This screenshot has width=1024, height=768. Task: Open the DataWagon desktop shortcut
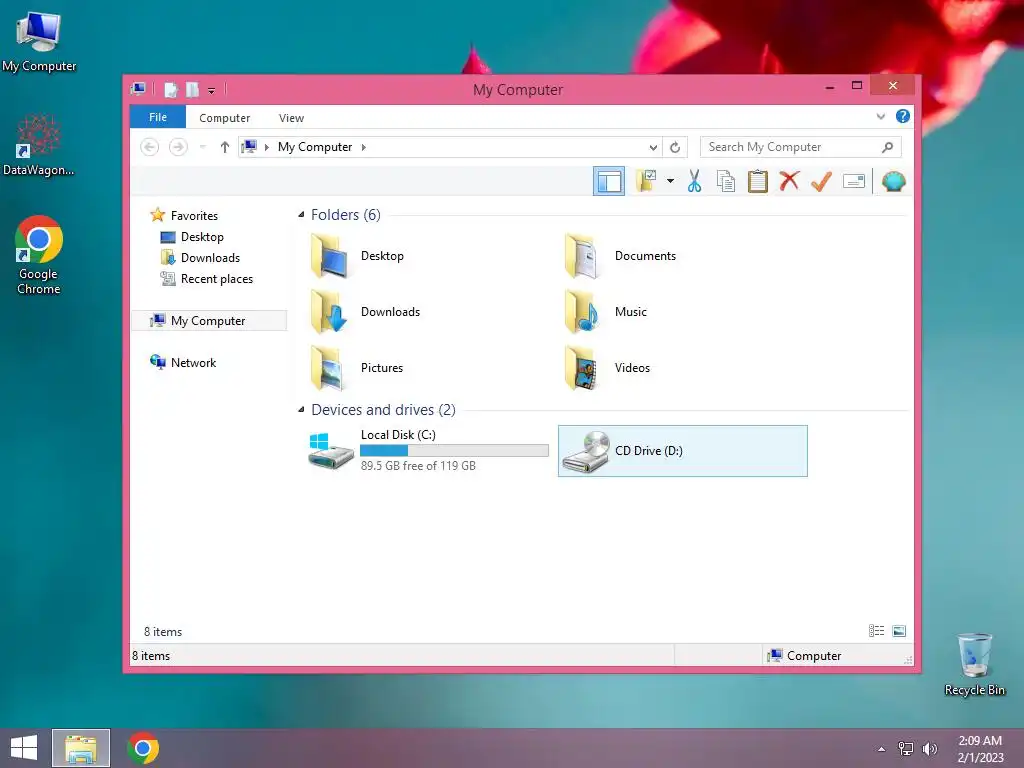tap(39, 145)
